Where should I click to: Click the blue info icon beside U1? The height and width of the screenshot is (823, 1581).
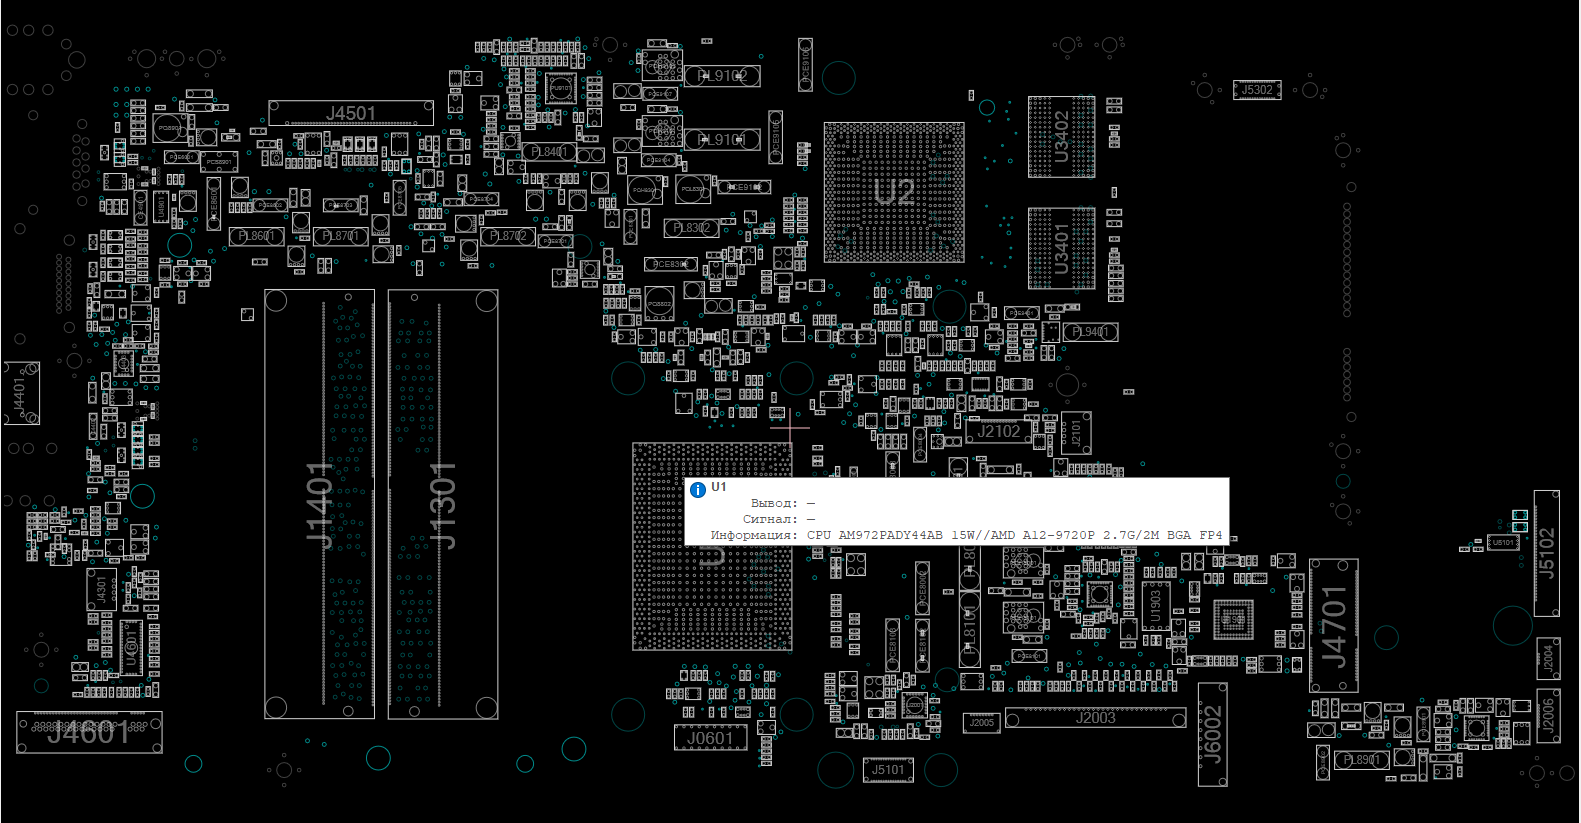pyautogui.click(x=698, y=490)
